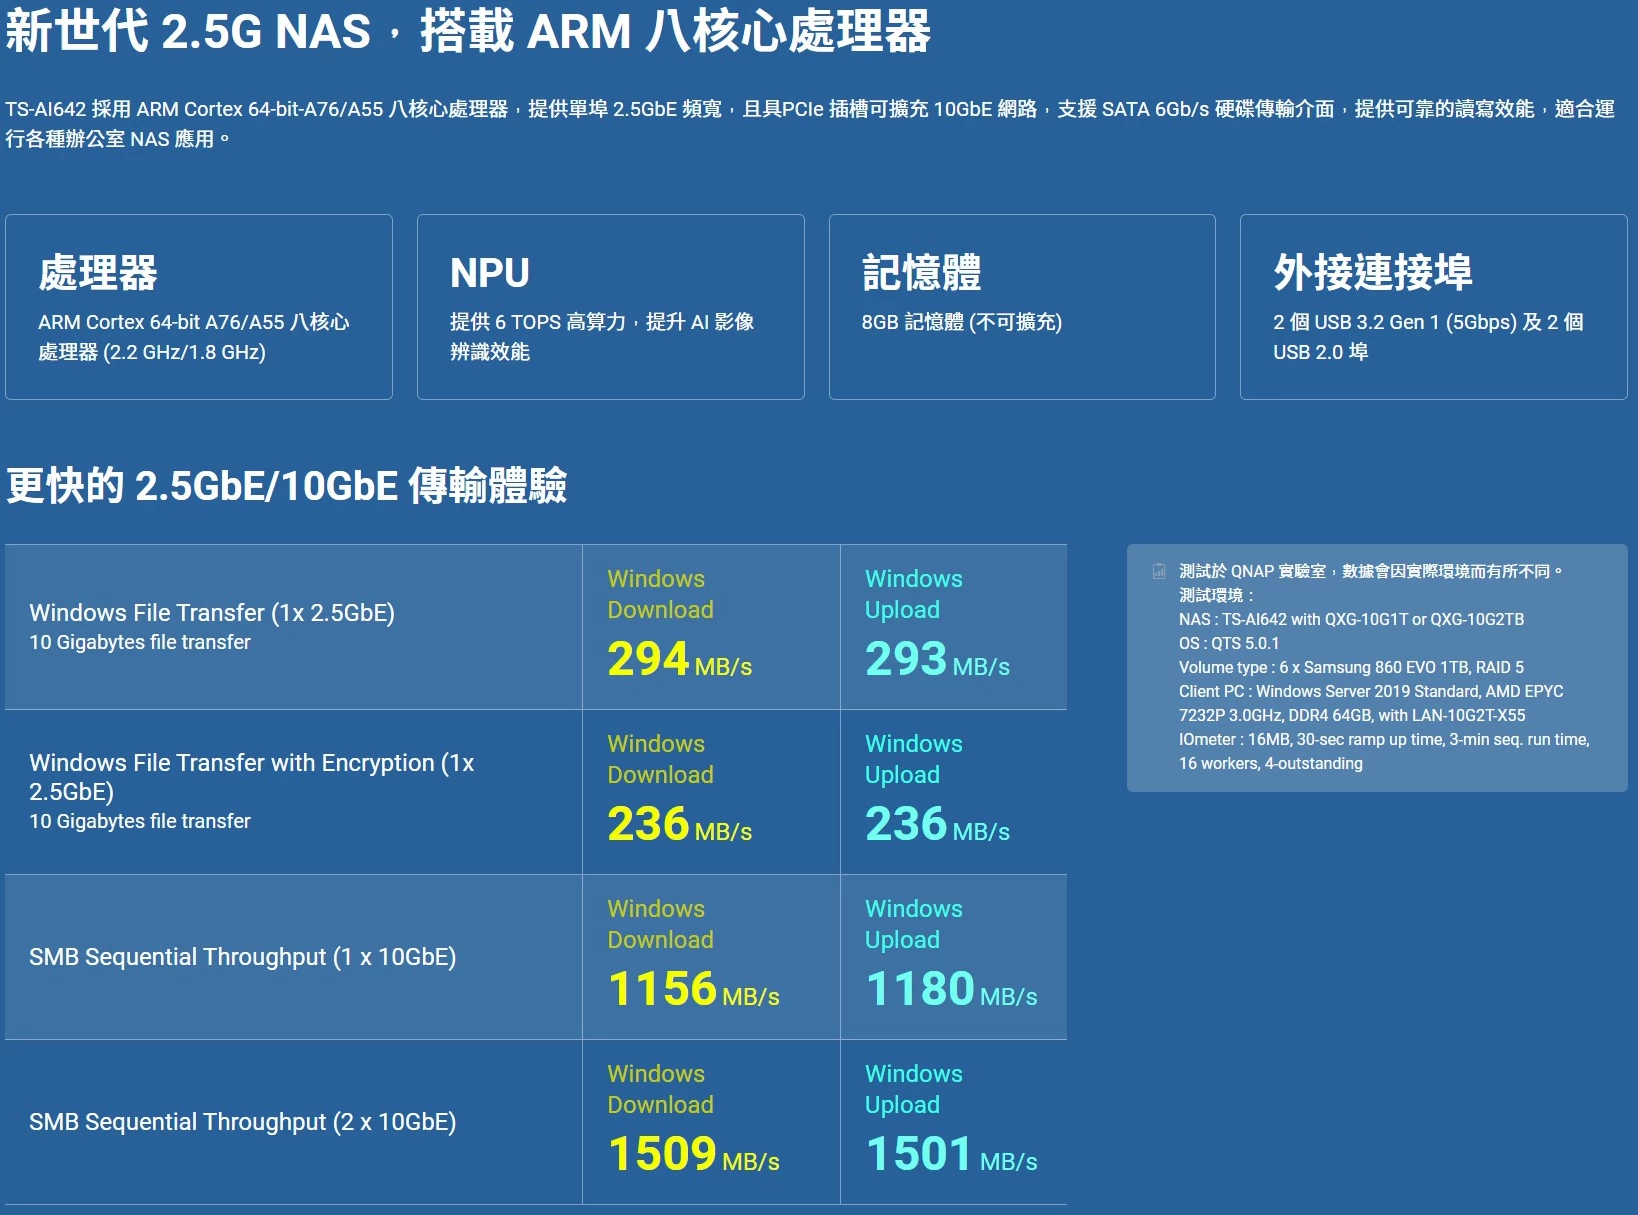
Task: Click the 2 個 USB 3.2 Gen 1 port description
Action: (1428, 337)
